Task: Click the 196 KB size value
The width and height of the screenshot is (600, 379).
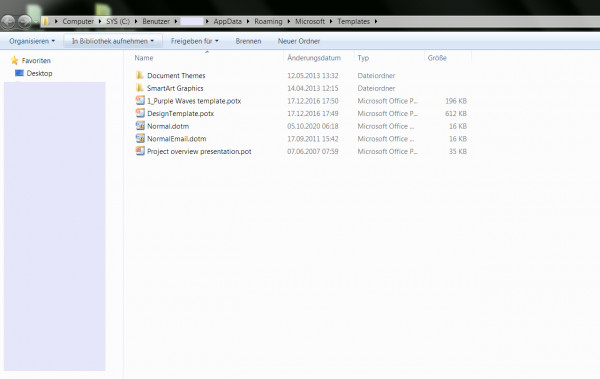Action: tap(456, 101)
